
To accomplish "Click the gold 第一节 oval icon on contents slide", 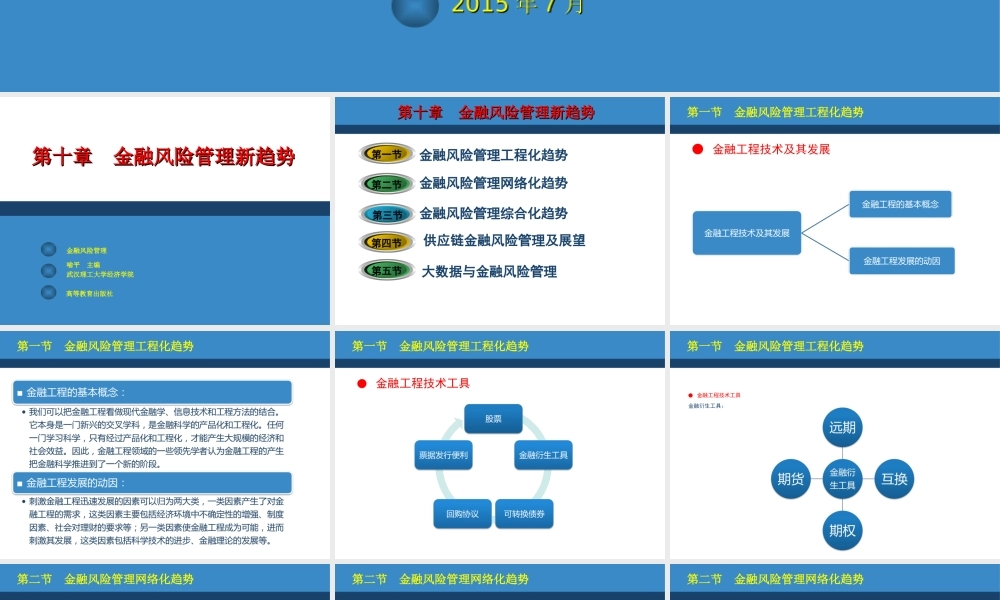I will pos(385,155).
